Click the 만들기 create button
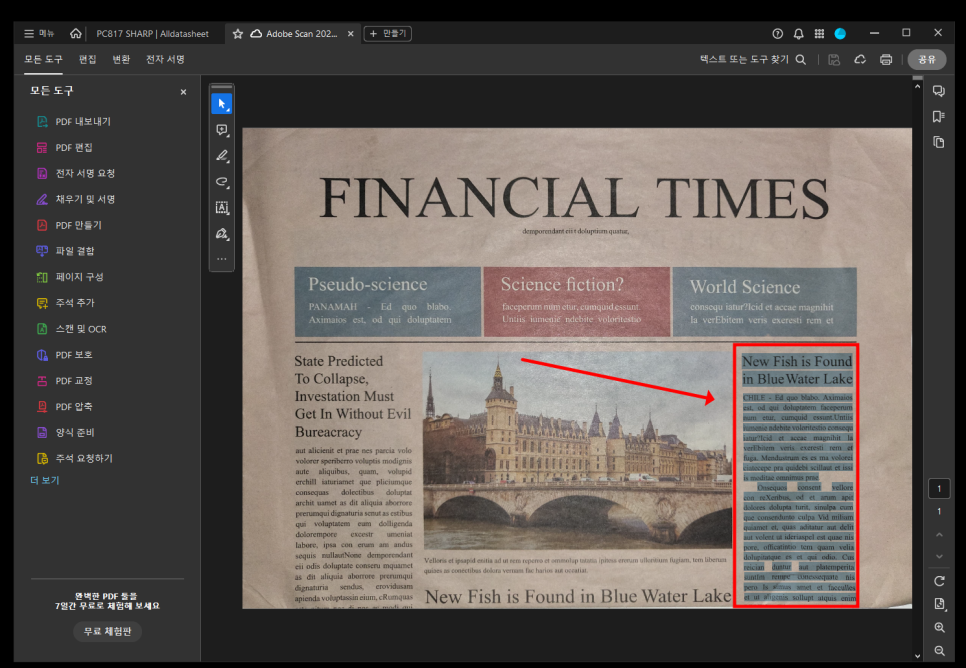Image resolution: width=966 pixels, height=668 pixels. [388, 33]
